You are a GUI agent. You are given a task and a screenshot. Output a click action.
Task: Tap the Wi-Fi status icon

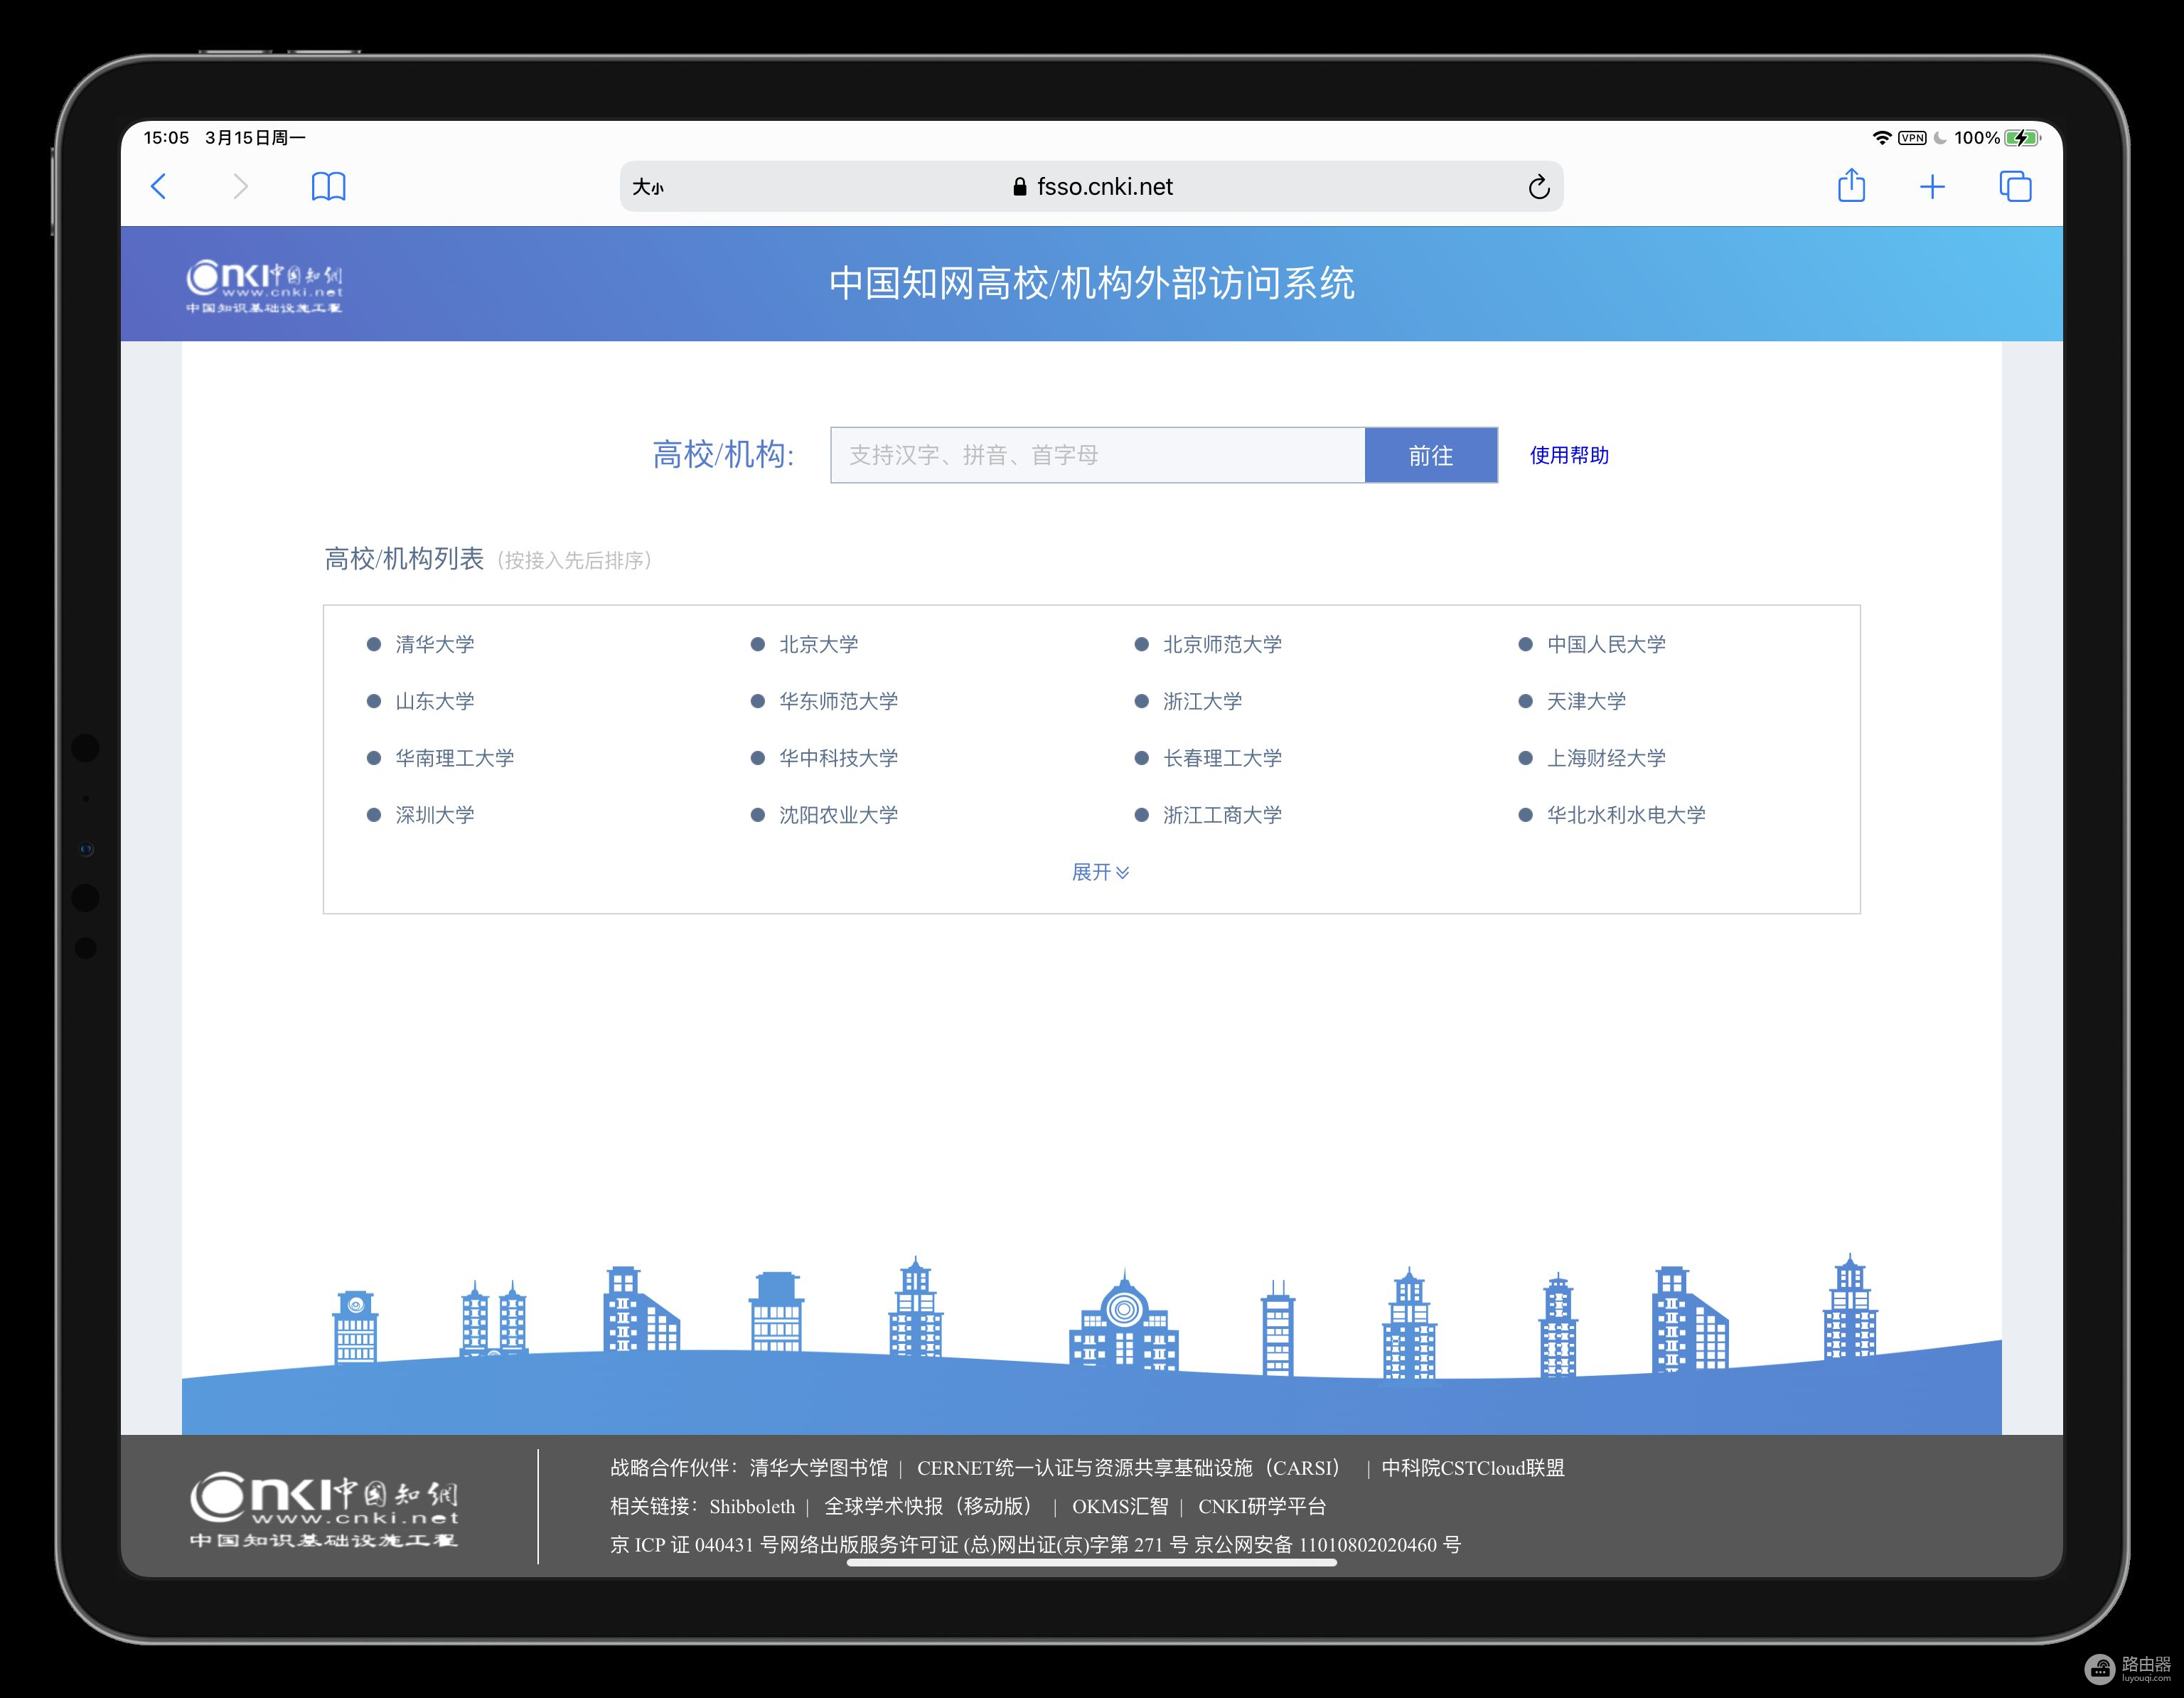[1881, 138]
